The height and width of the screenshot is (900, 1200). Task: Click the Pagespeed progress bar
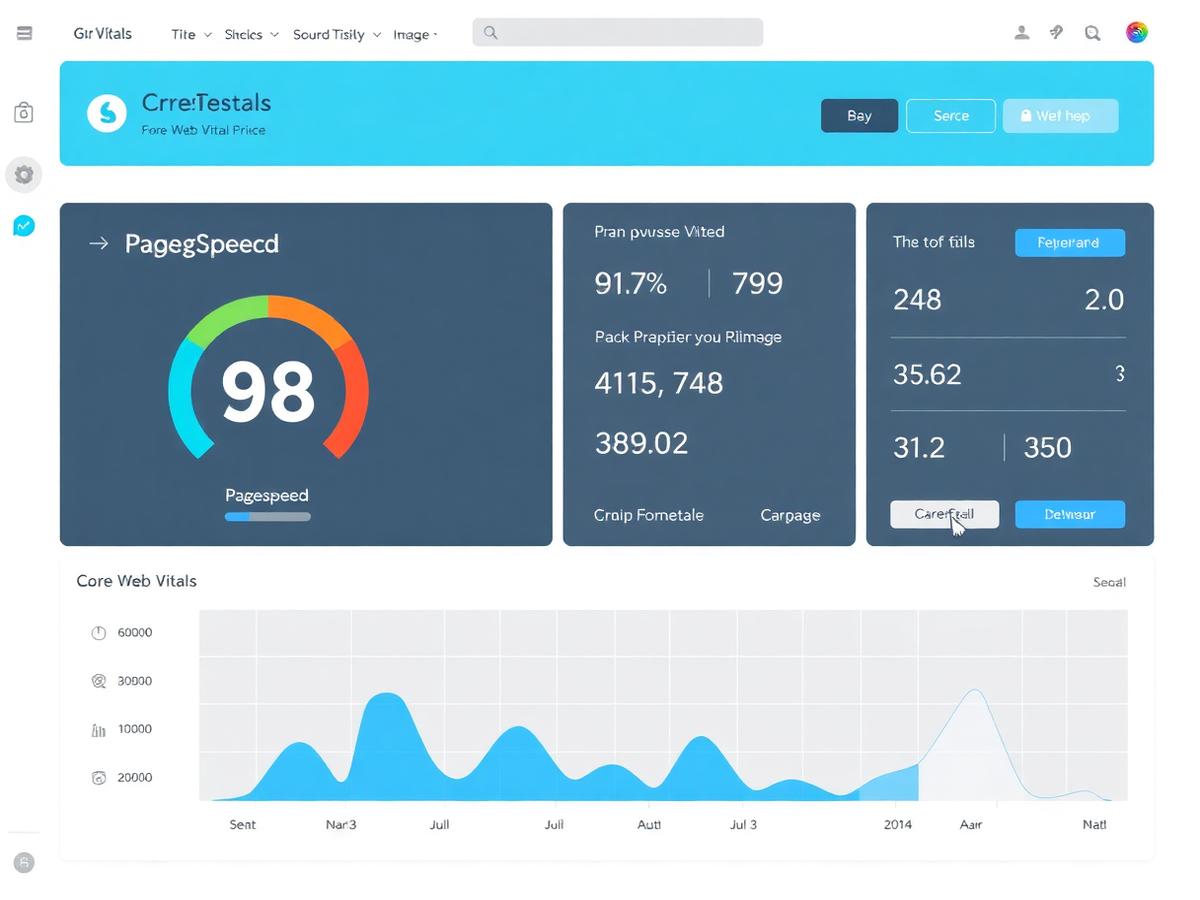click(268, 517)
